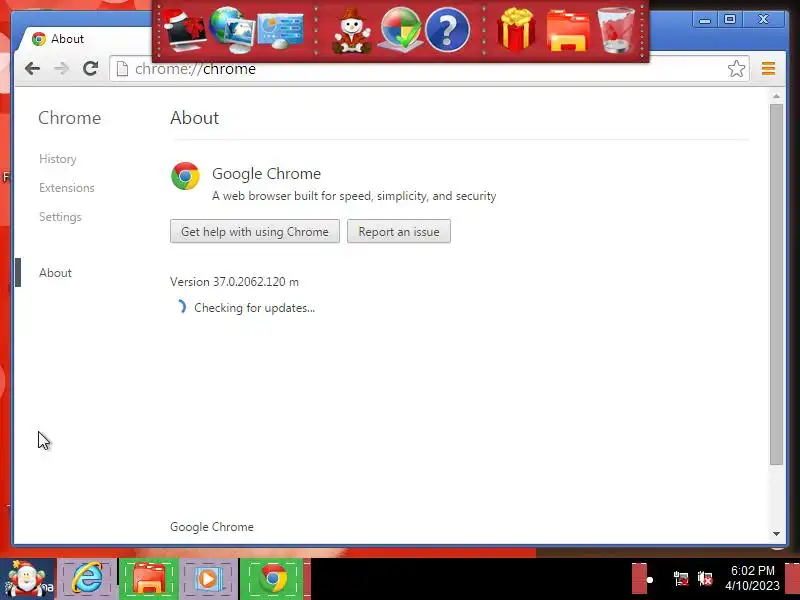The width and height of the screenshot is (800, 600).
Task: Open the control panel dock icon
Action: 280,31
